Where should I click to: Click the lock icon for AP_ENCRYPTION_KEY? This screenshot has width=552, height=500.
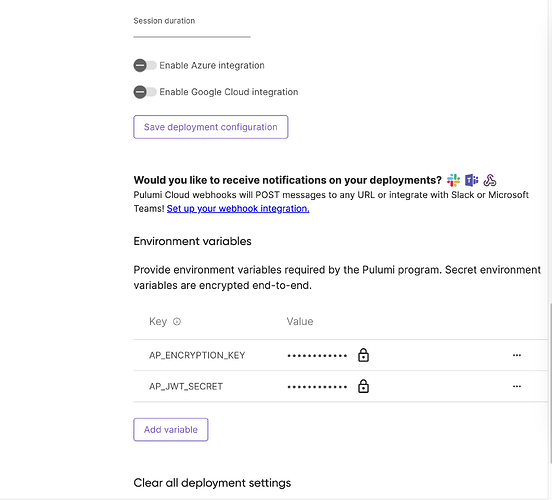363,355
